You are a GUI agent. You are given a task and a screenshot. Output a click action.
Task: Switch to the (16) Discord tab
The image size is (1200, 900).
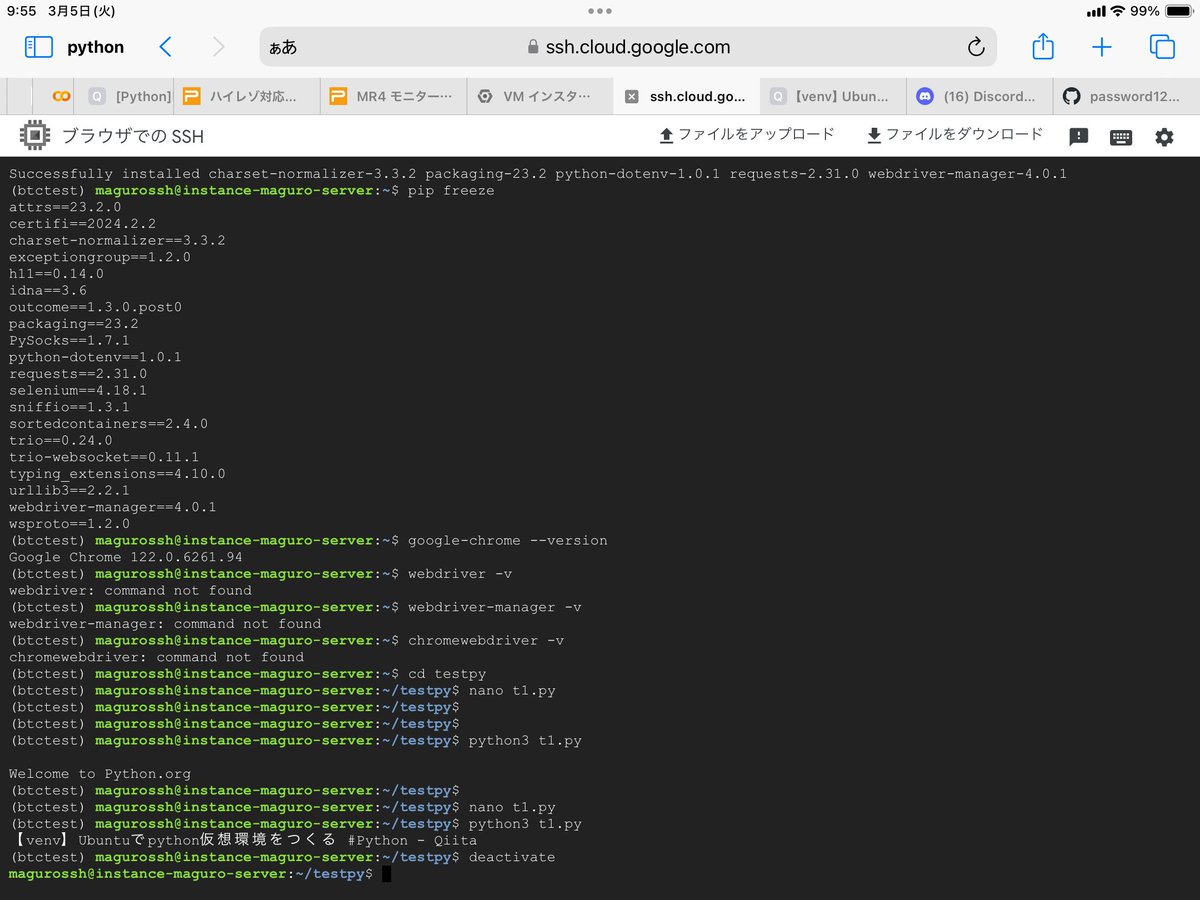pyautogui.click(x=979, y=97)
